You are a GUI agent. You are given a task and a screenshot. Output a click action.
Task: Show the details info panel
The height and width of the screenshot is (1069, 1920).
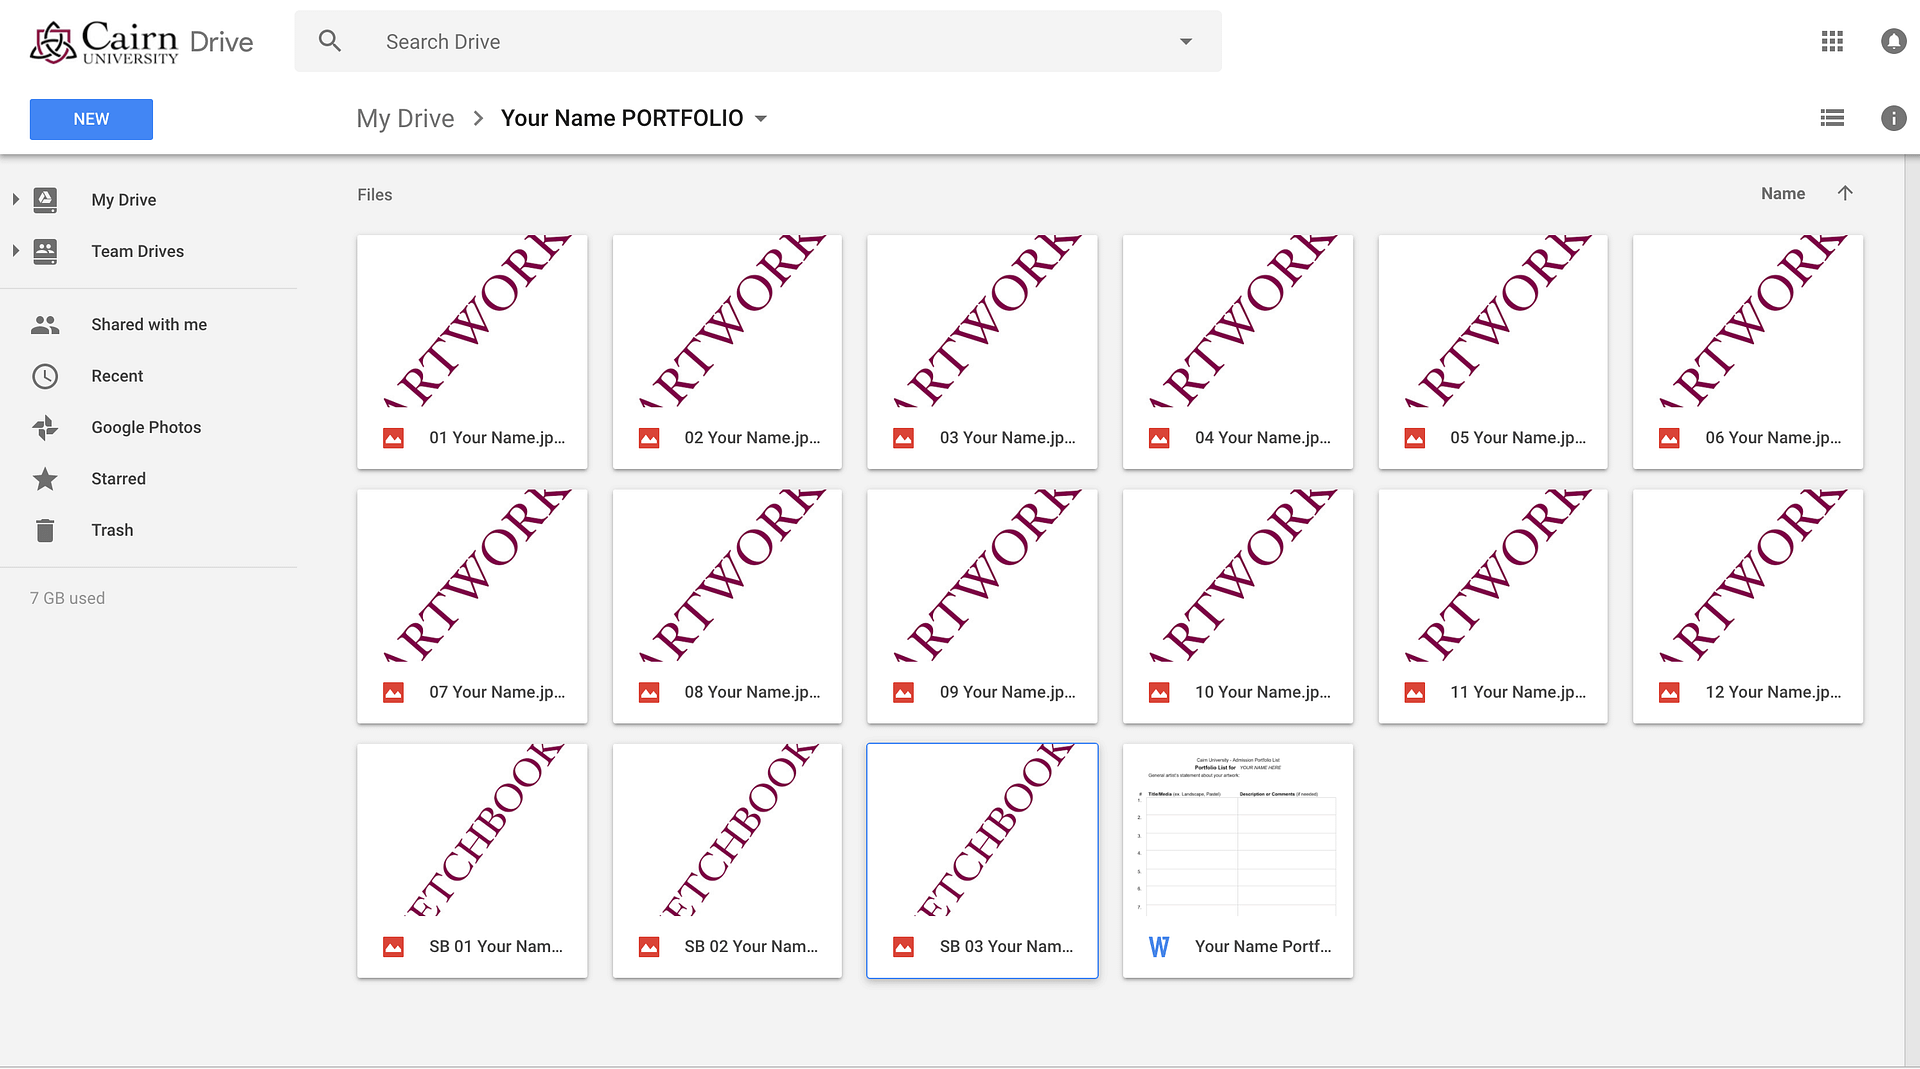[1893, 118]
